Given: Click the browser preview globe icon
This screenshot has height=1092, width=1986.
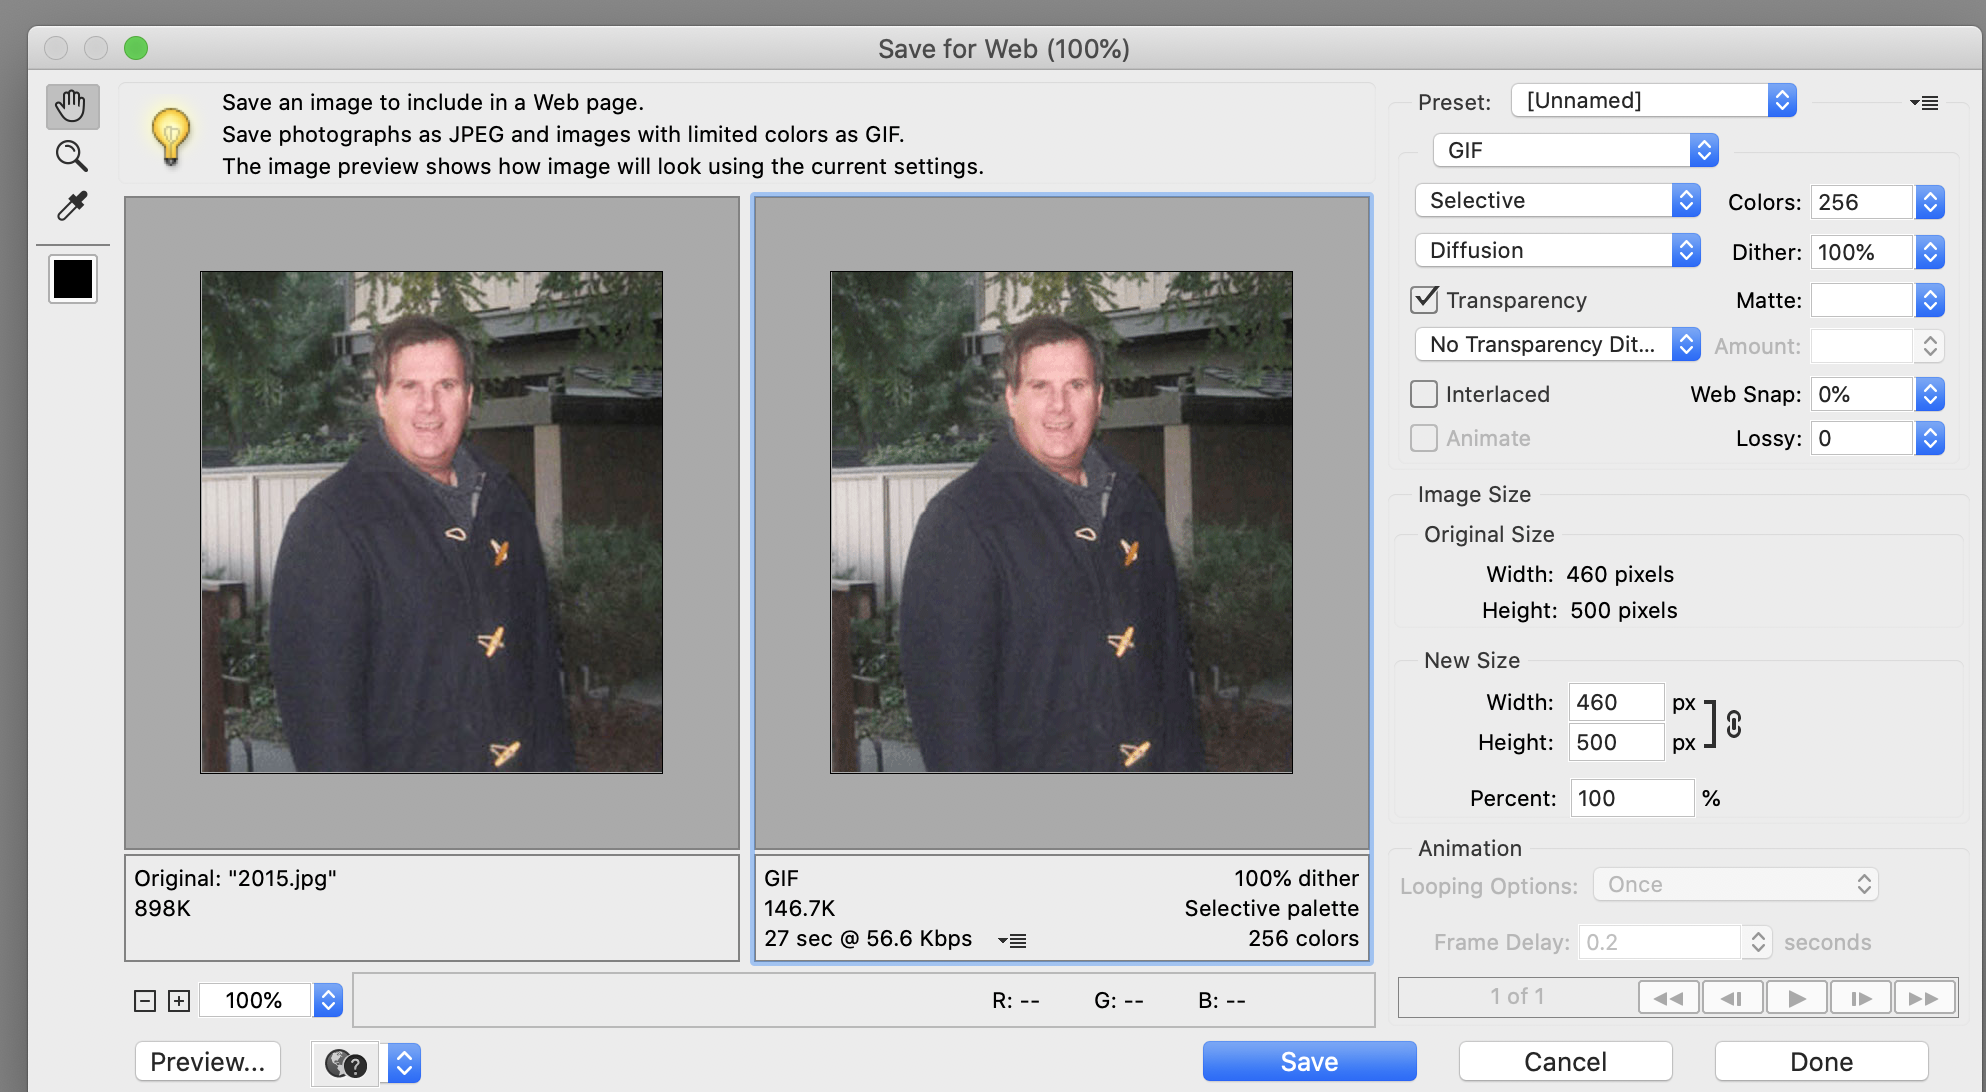Looking at the screenshot, I should coord(346,1063).
